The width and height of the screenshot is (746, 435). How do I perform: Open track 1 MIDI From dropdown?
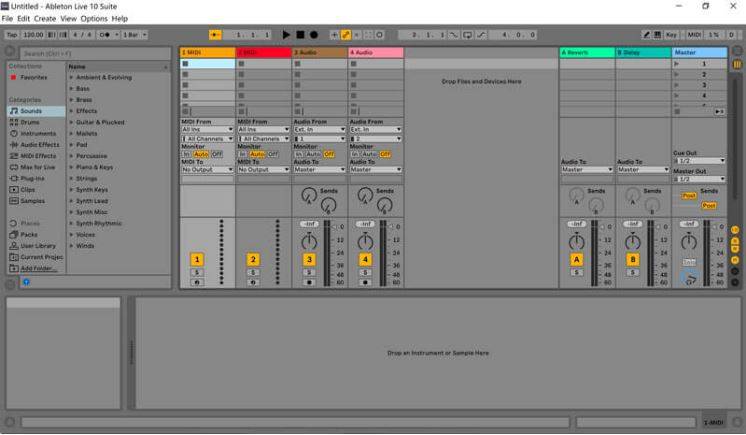207,129
